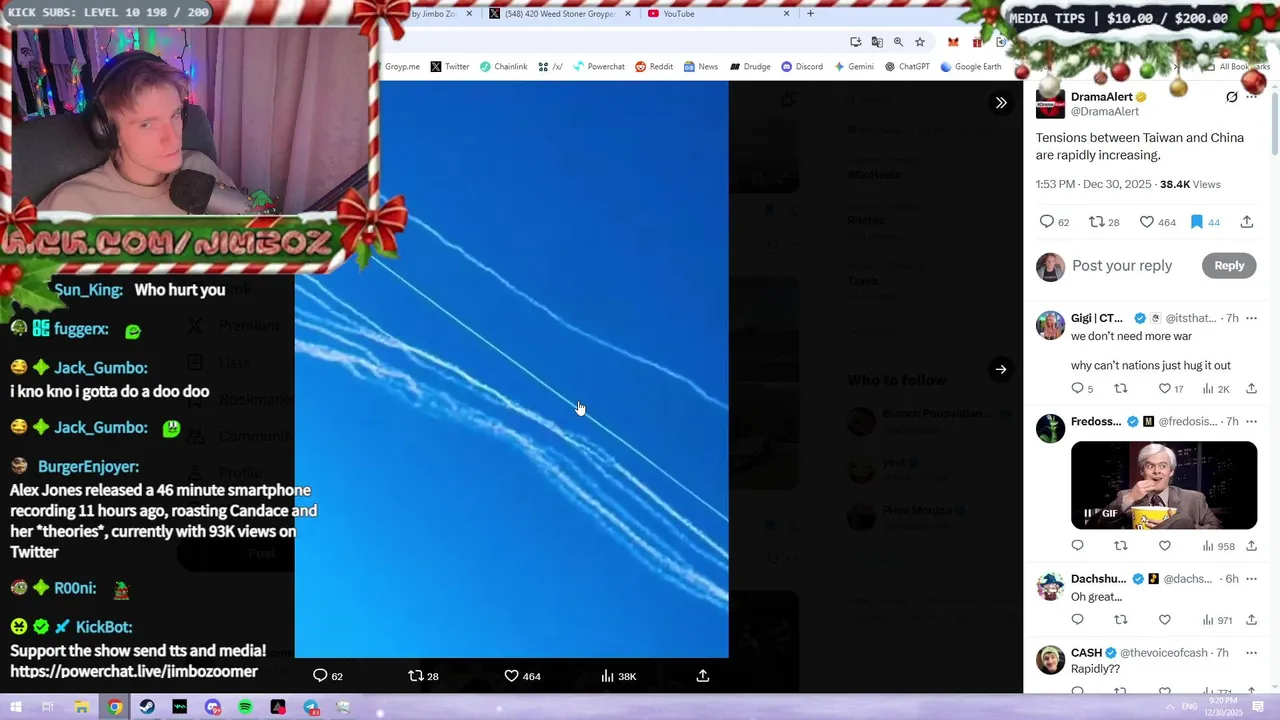Like Dachshu's 'Oh great...' reply
The image size is (1280, 720).
1164,620
